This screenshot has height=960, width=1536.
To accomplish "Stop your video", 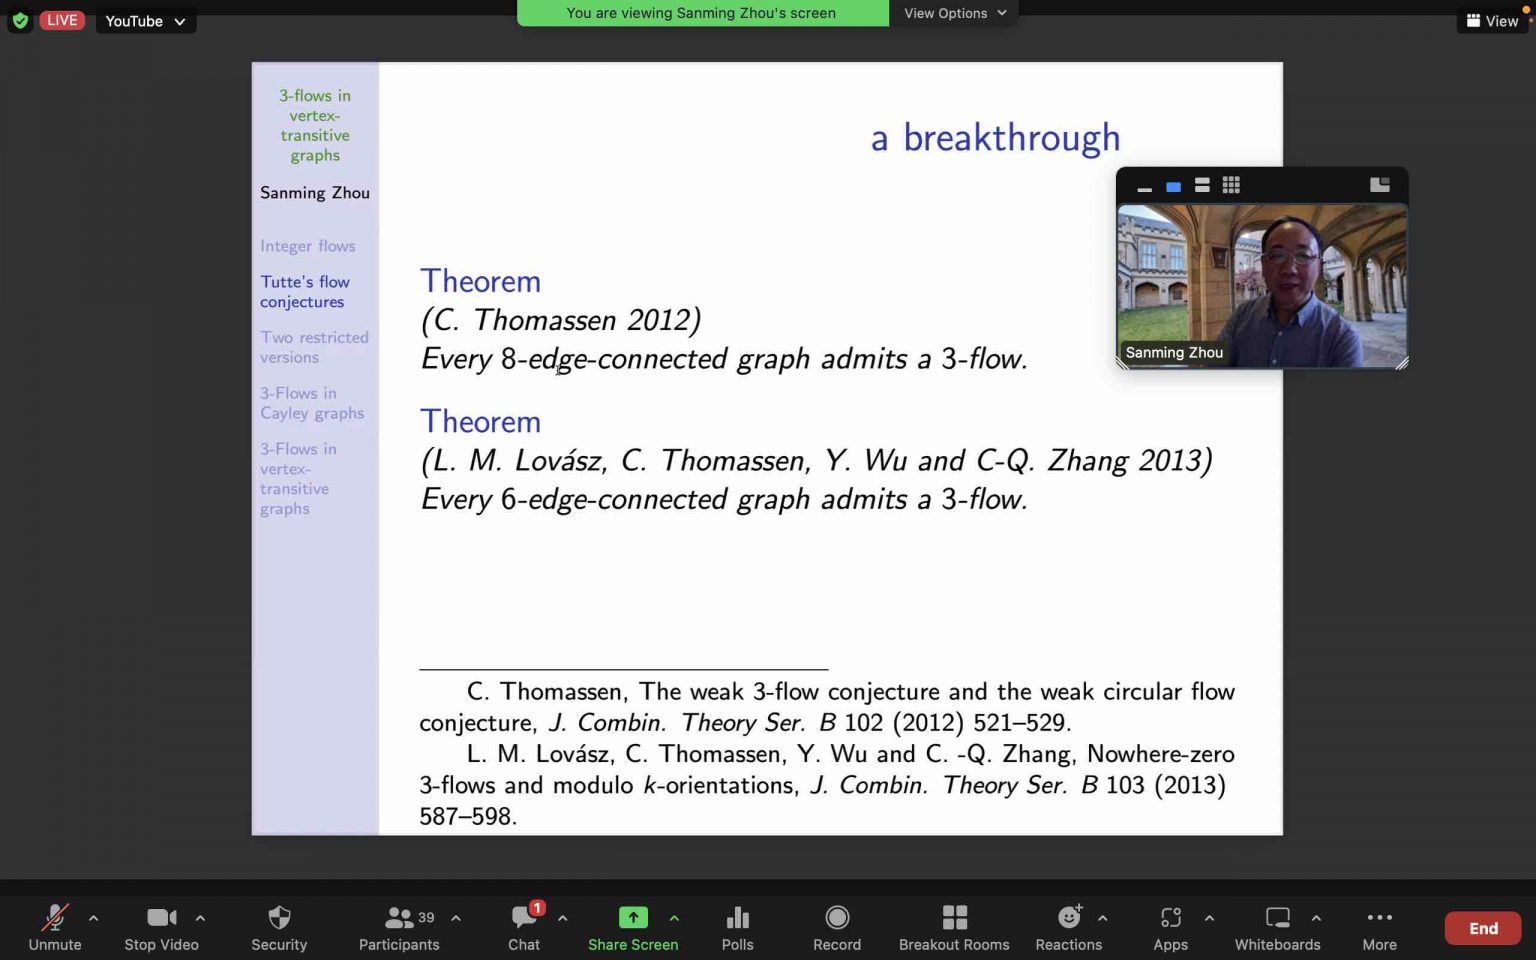I will pos(161,927).
